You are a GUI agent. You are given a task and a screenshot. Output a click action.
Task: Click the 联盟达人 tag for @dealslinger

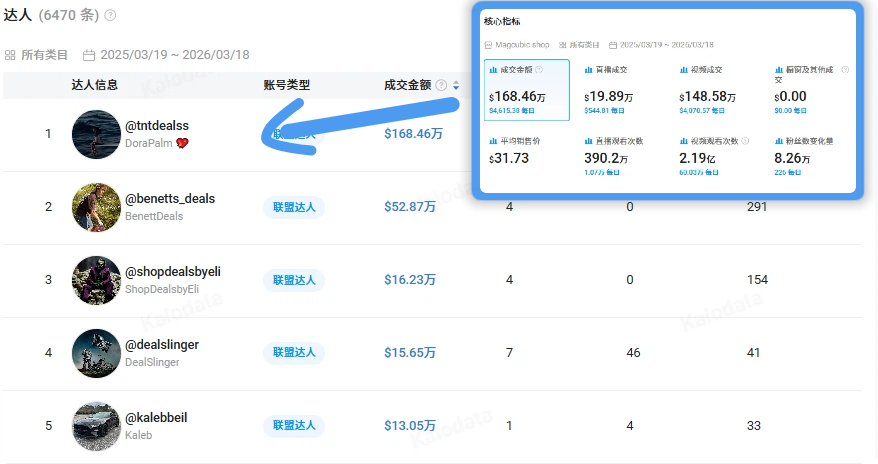coord(294,352)
